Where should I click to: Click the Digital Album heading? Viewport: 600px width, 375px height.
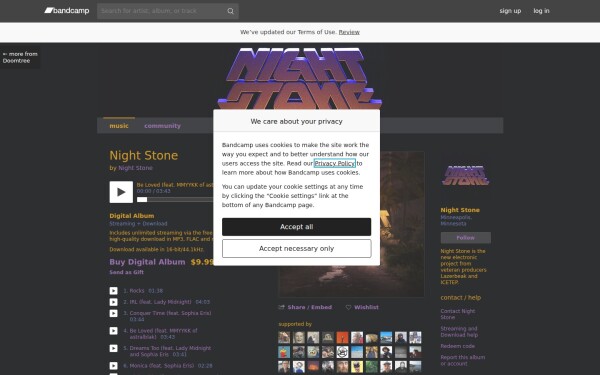point(132,216)
